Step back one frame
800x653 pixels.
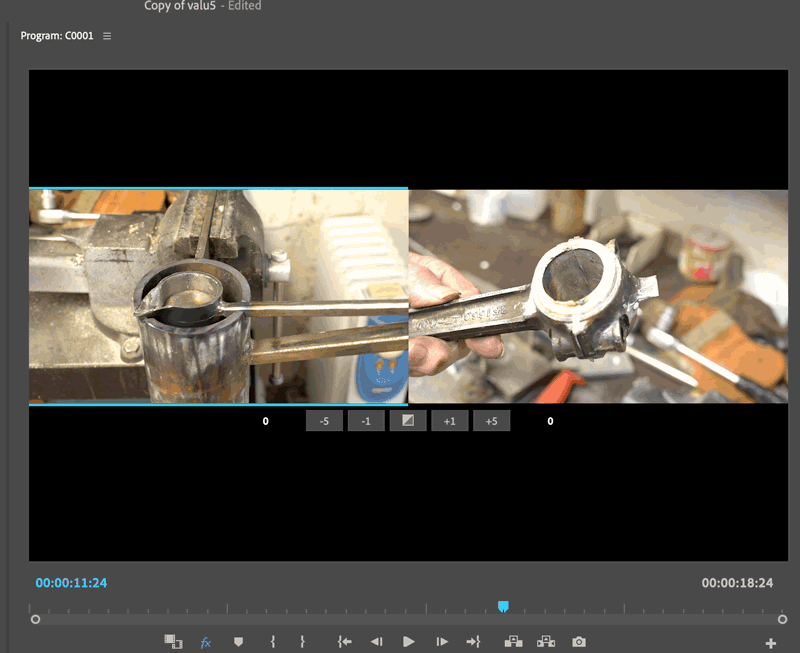376,642
